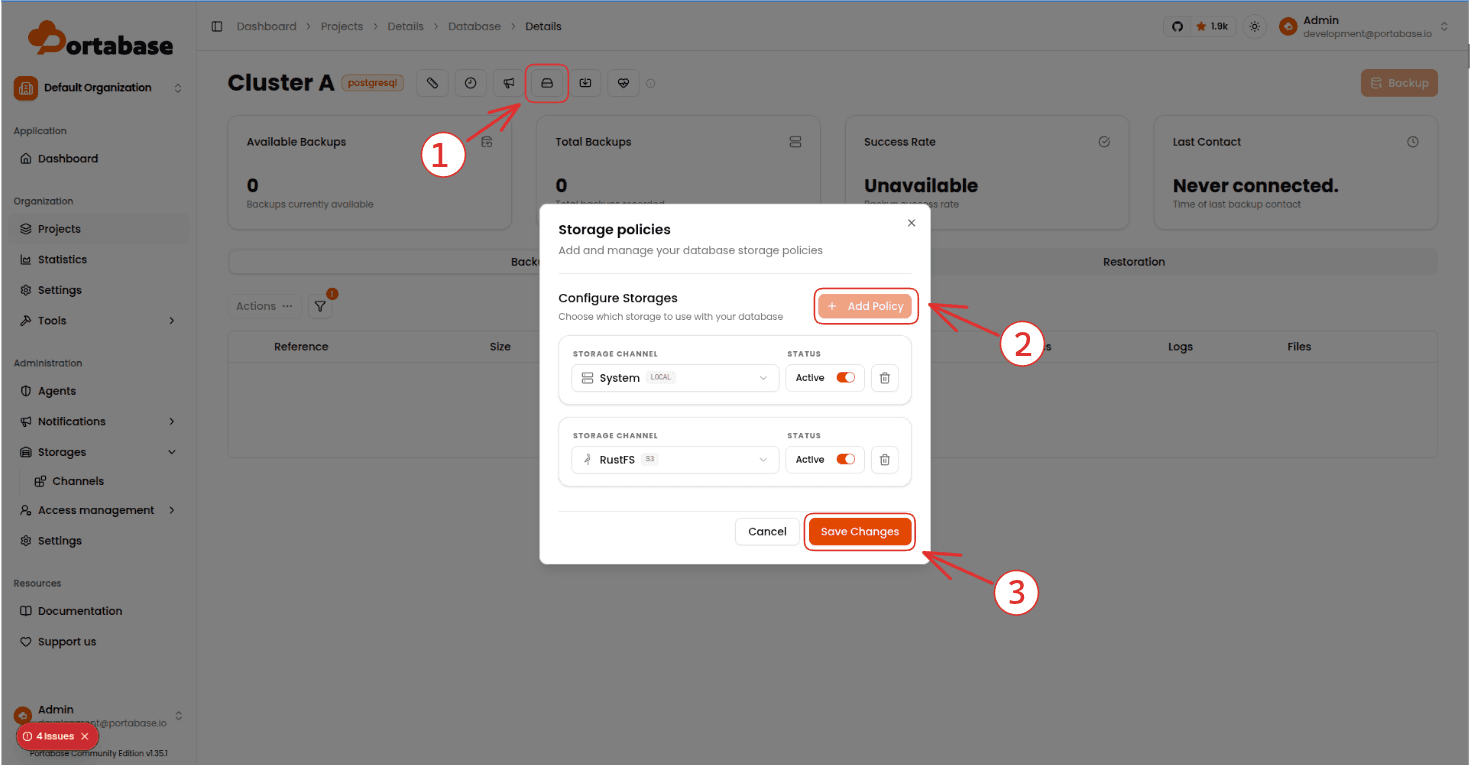
Task: Toggle the sidebar panel icon
Action: tap(217, 26)
